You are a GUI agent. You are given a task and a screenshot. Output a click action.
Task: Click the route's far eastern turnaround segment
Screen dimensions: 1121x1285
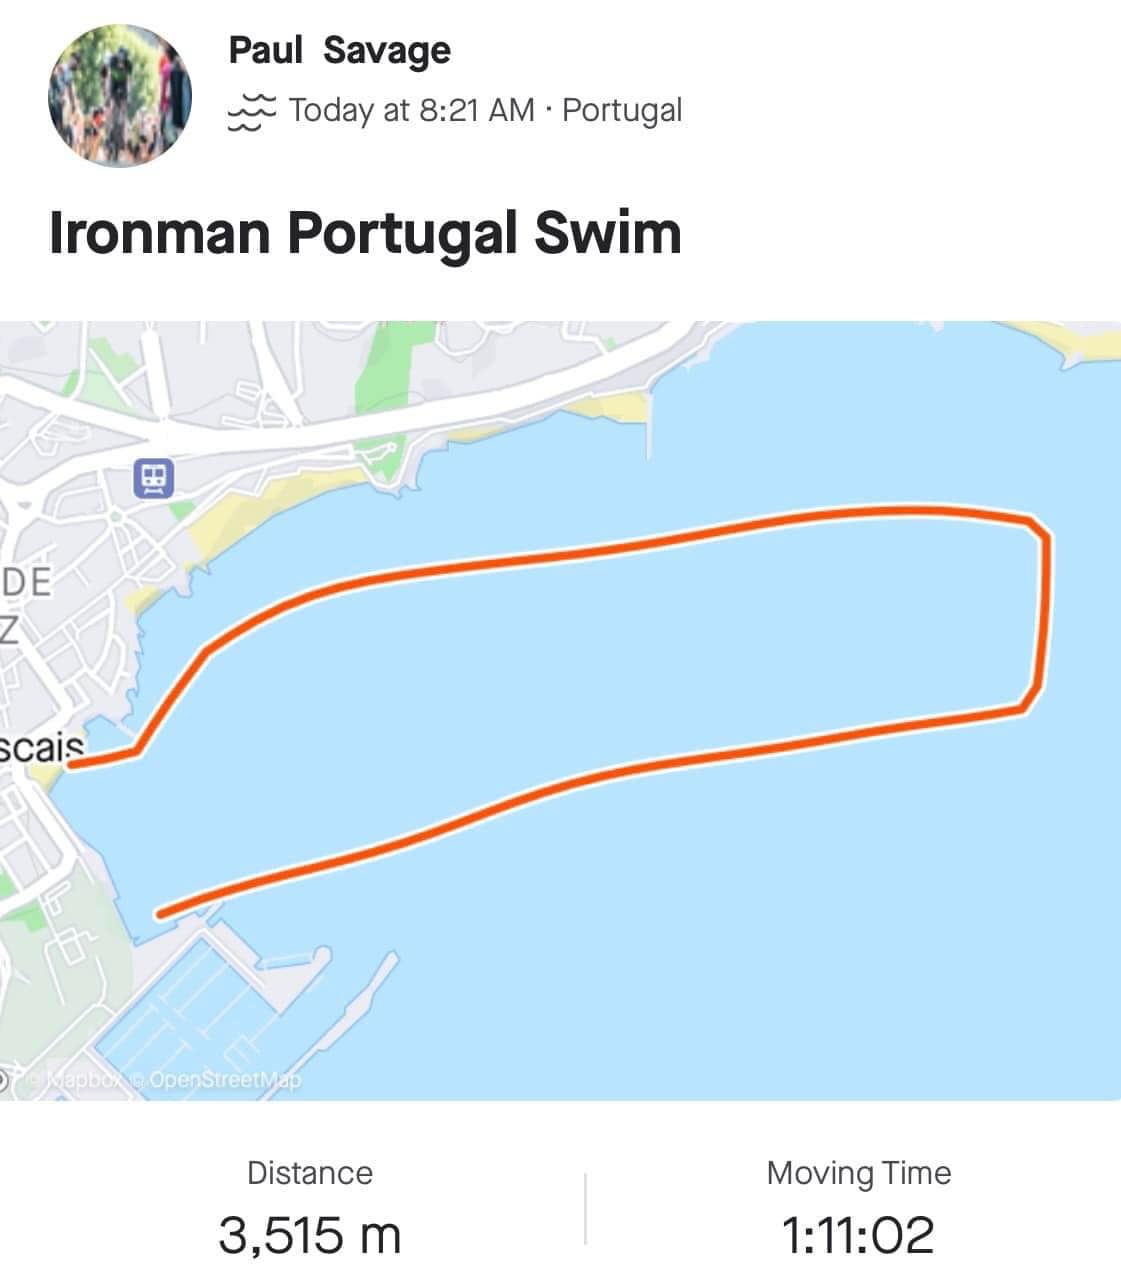[x=1046, y=615]
